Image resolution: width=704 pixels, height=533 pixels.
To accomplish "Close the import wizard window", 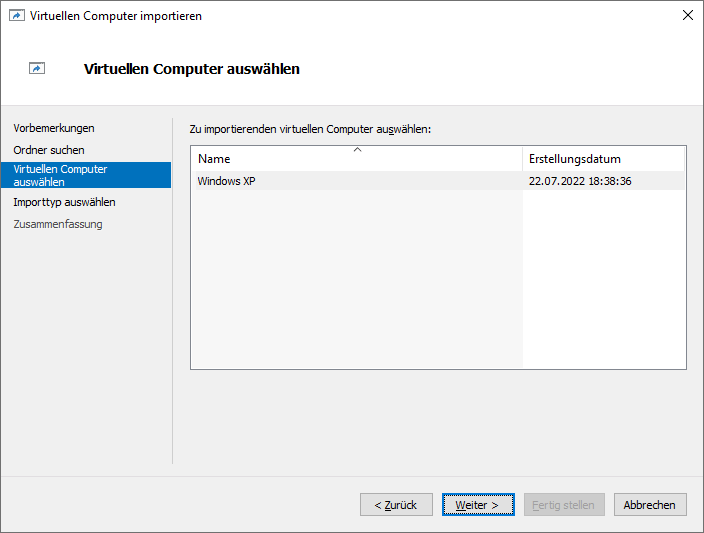I will tap(687, 15).
